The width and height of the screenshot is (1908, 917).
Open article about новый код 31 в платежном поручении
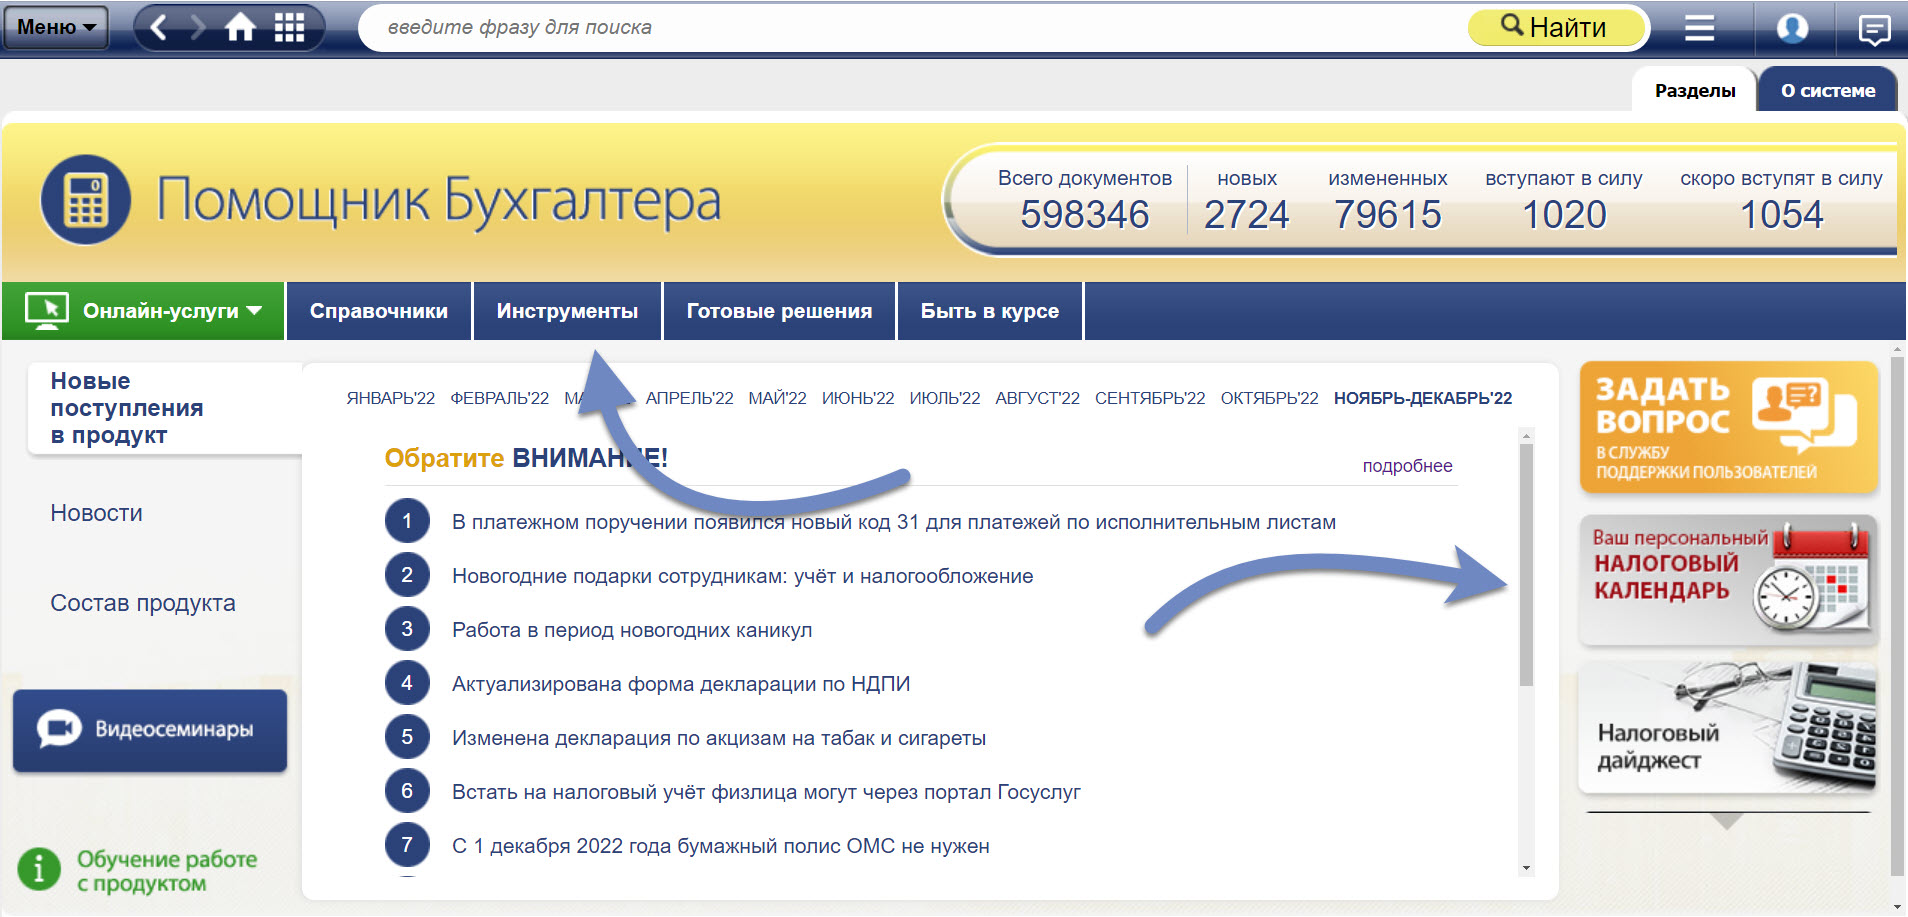click(x=894, y=522)
